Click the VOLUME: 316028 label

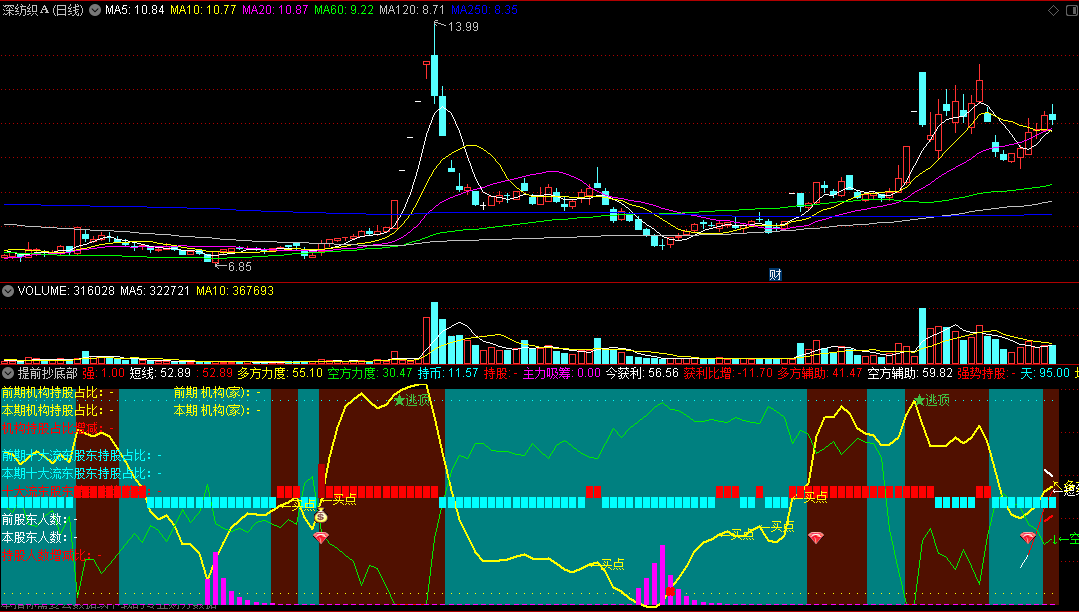tap(66, 291)
